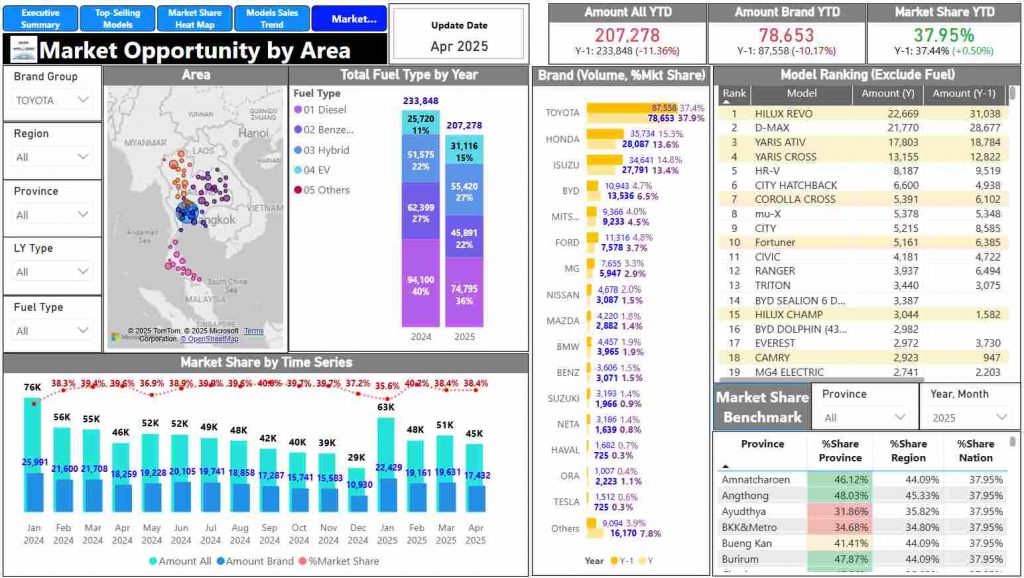Viewport: 1024px width, 578px height.
Task: Open the Province slicer in the left panel
Action: pyautogui.click(x=52, y=214)
